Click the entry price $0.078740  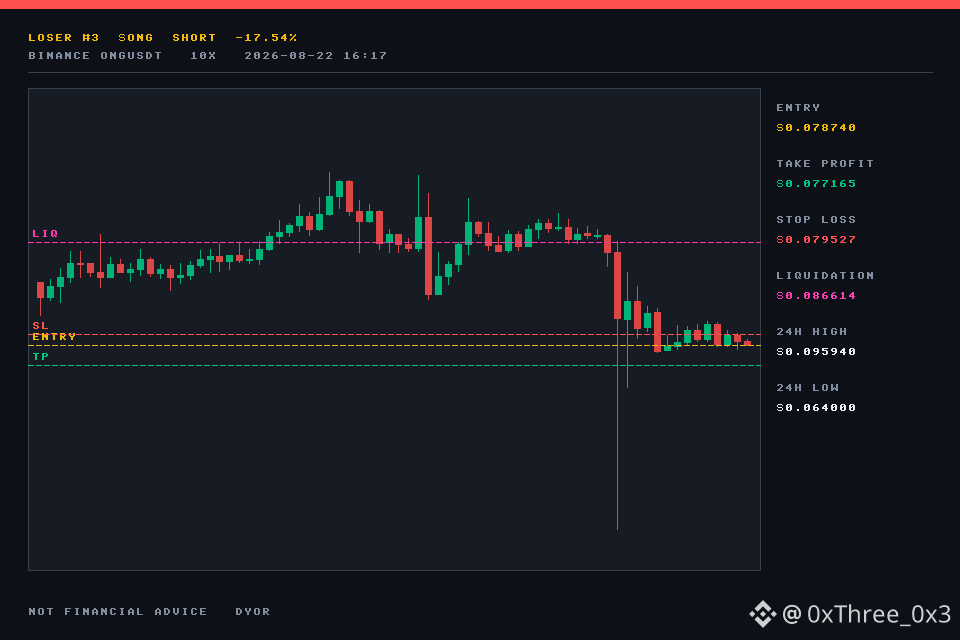pos(816,128)
